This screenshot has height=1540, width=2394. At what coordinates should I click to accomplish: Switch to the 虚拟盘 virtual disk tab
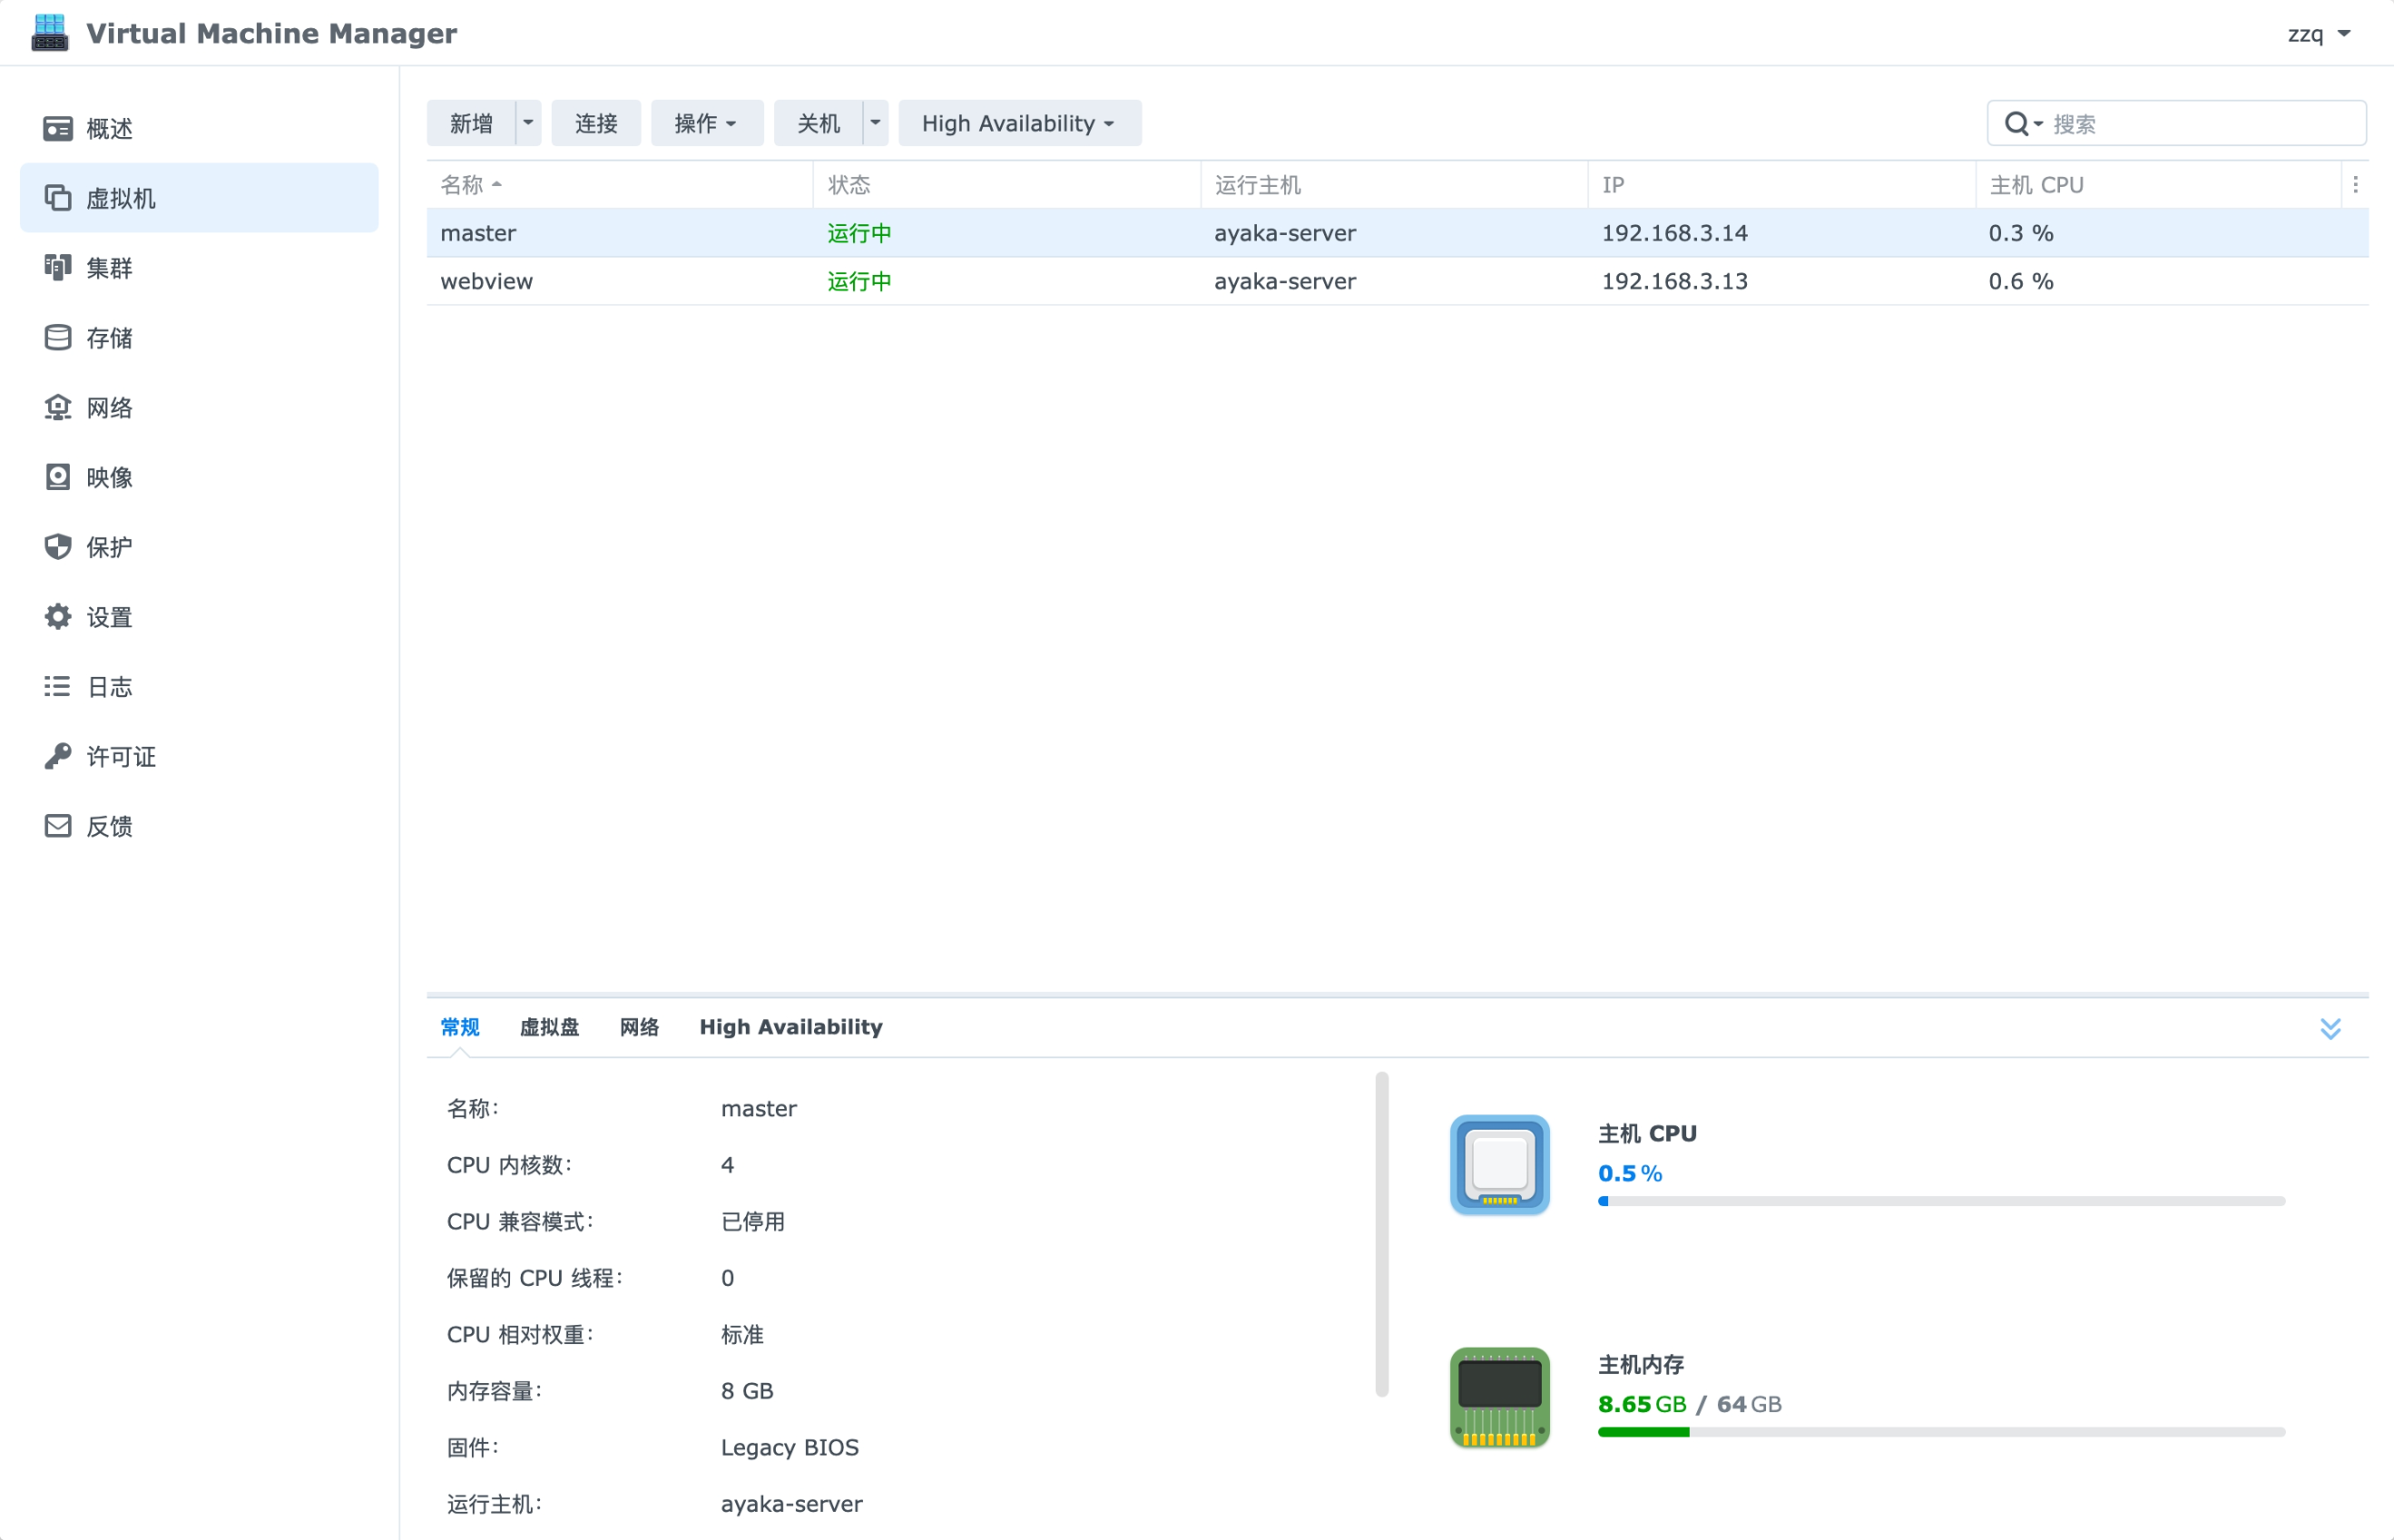pyautogui.click(x=549, y=1027)
